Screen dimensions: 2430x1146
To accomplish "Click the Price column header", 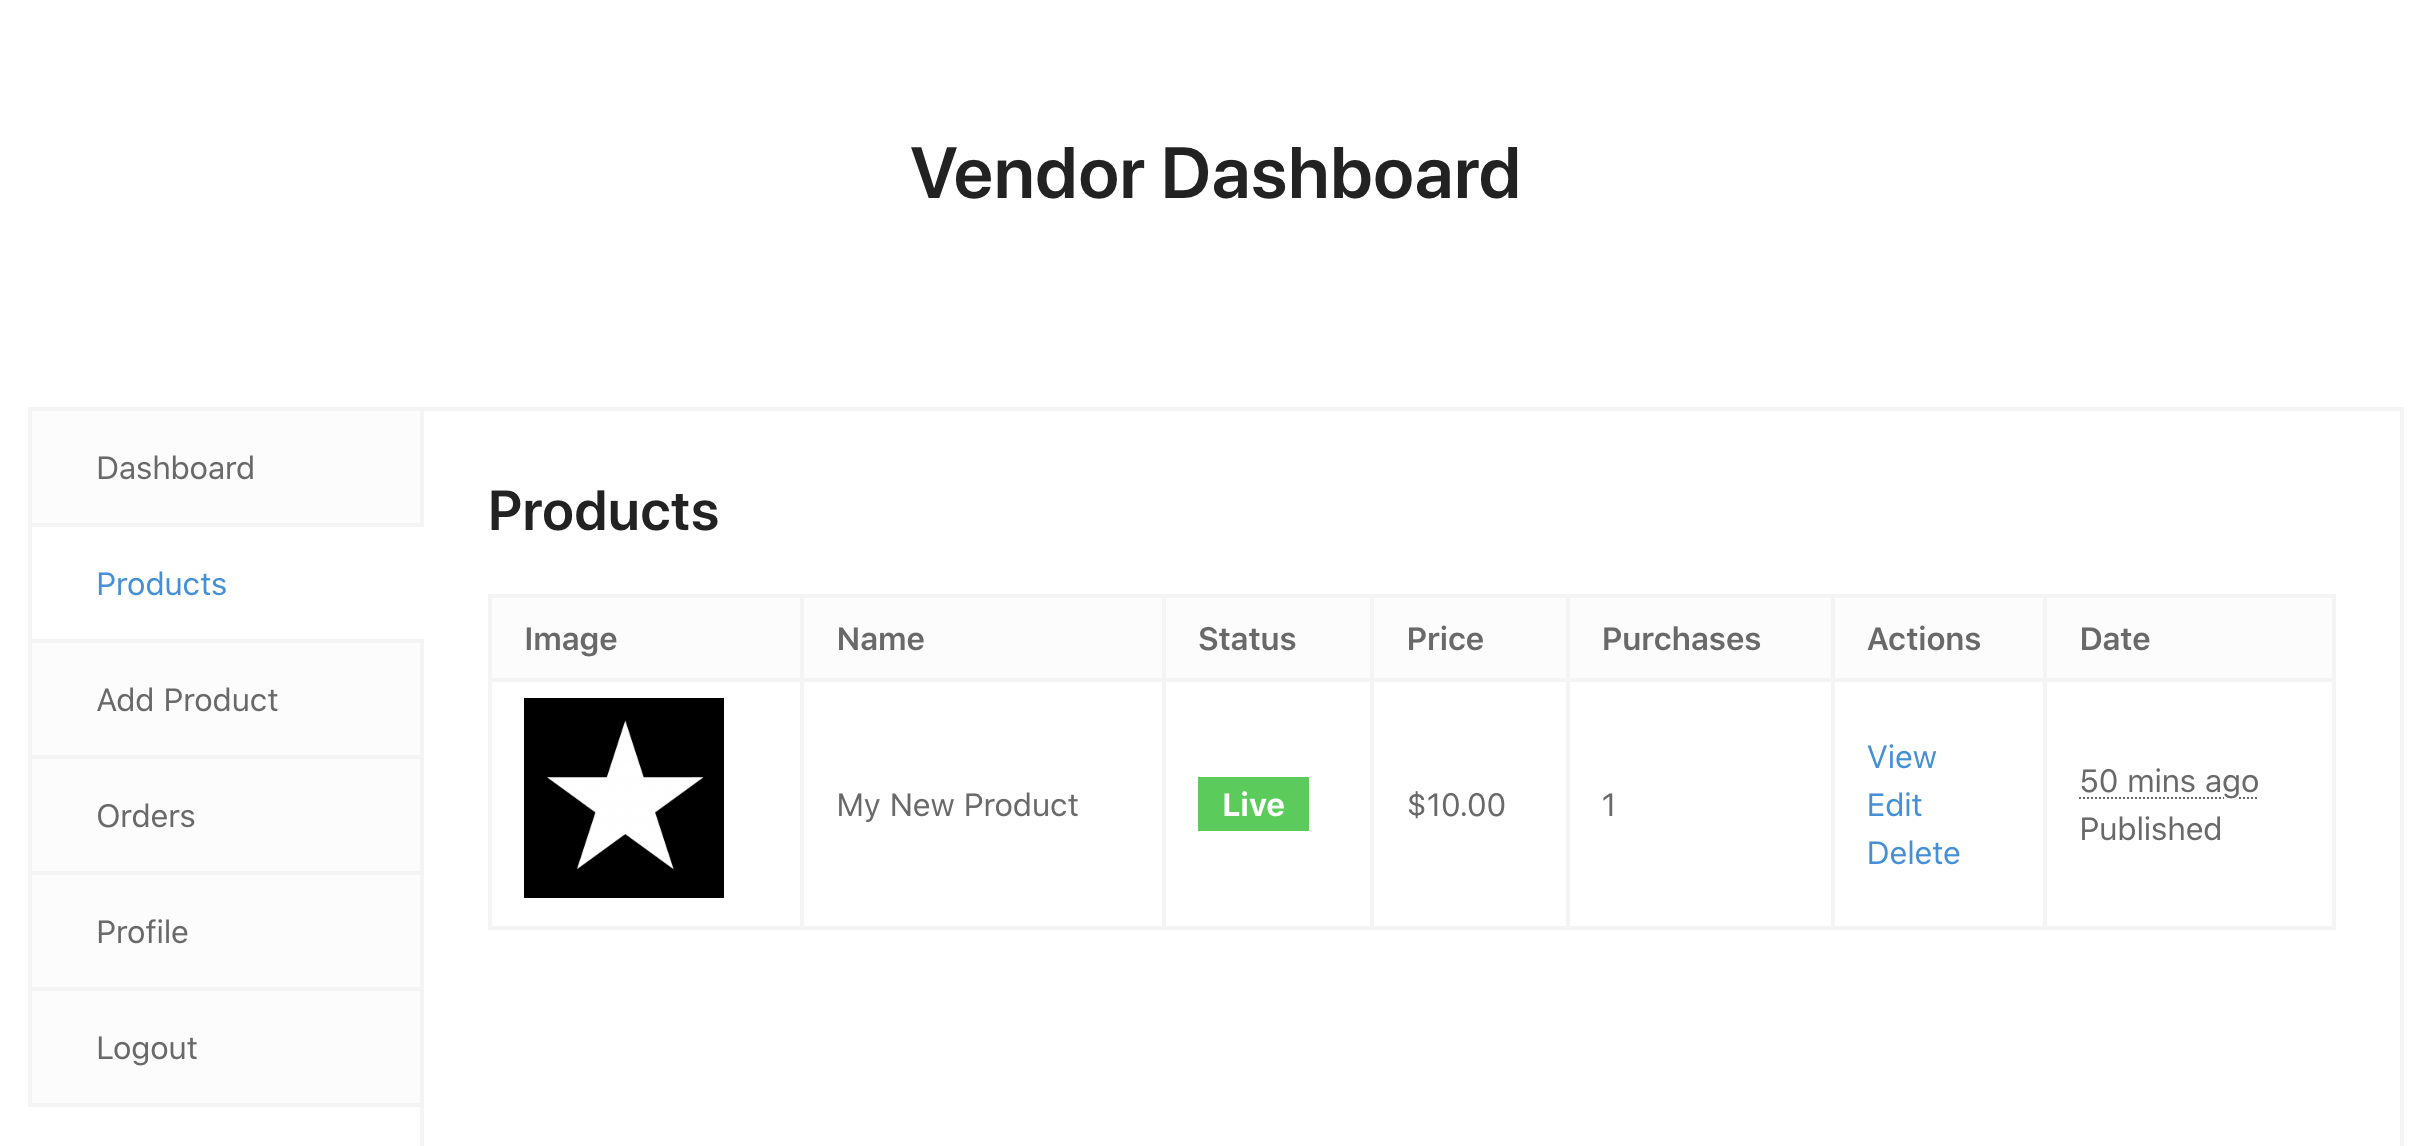I will (1445, 639).
